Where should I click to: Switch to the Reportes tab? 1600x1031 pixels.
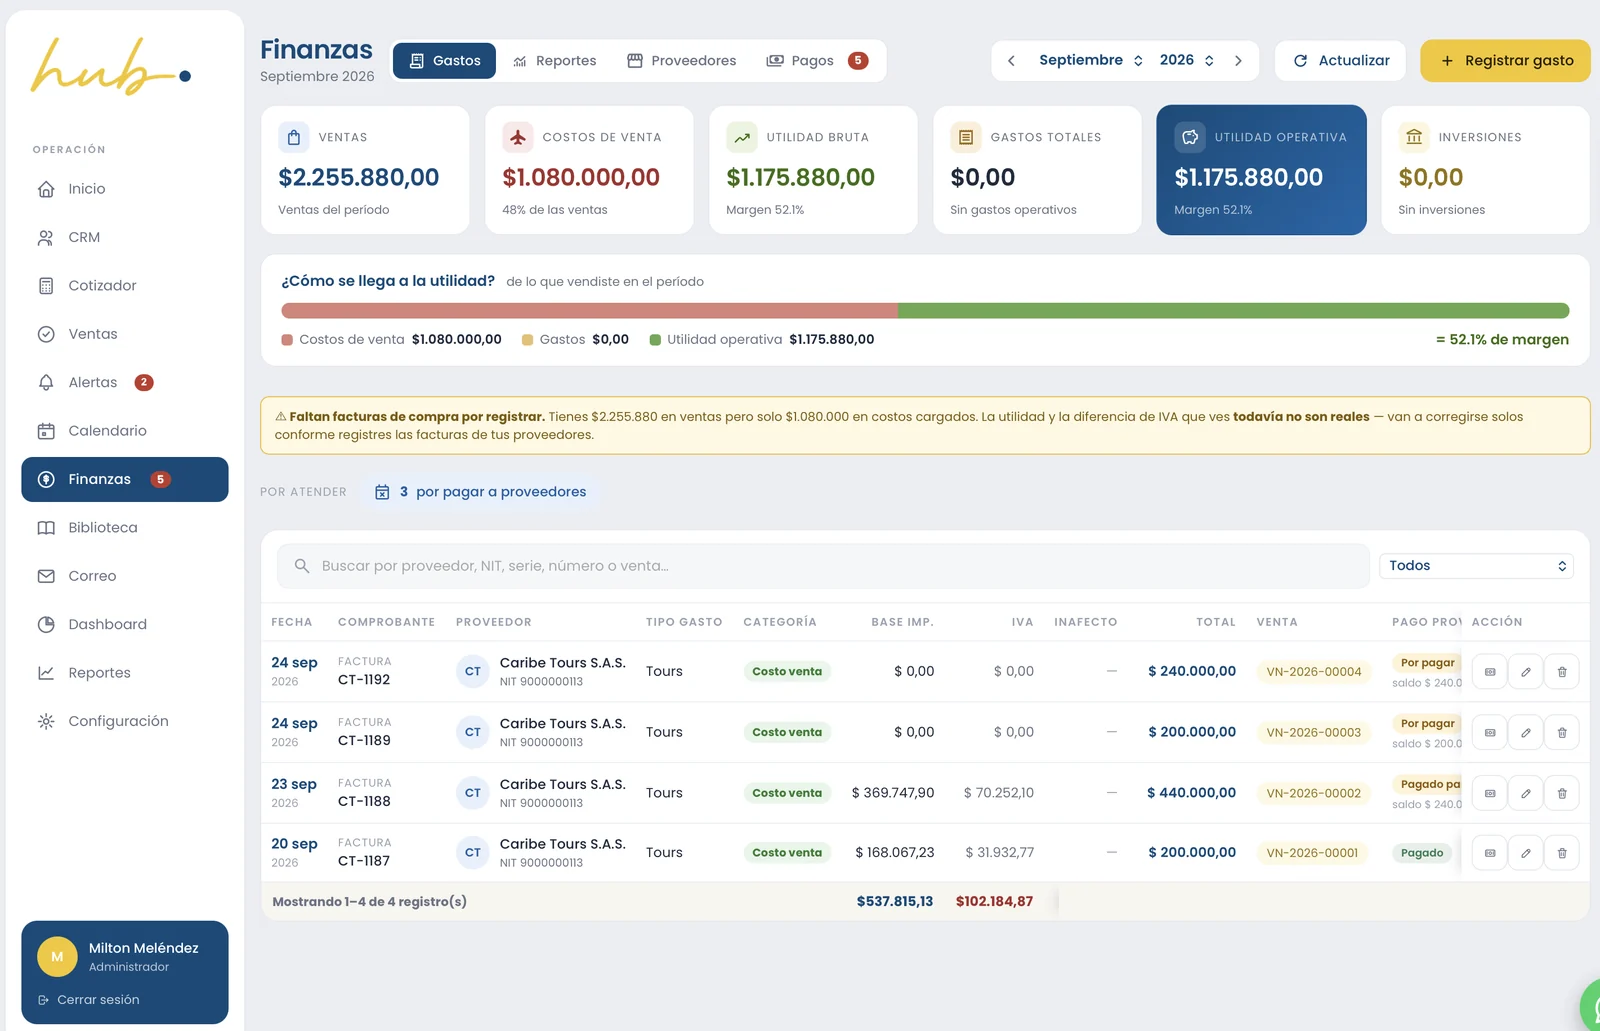click(554, 61)
